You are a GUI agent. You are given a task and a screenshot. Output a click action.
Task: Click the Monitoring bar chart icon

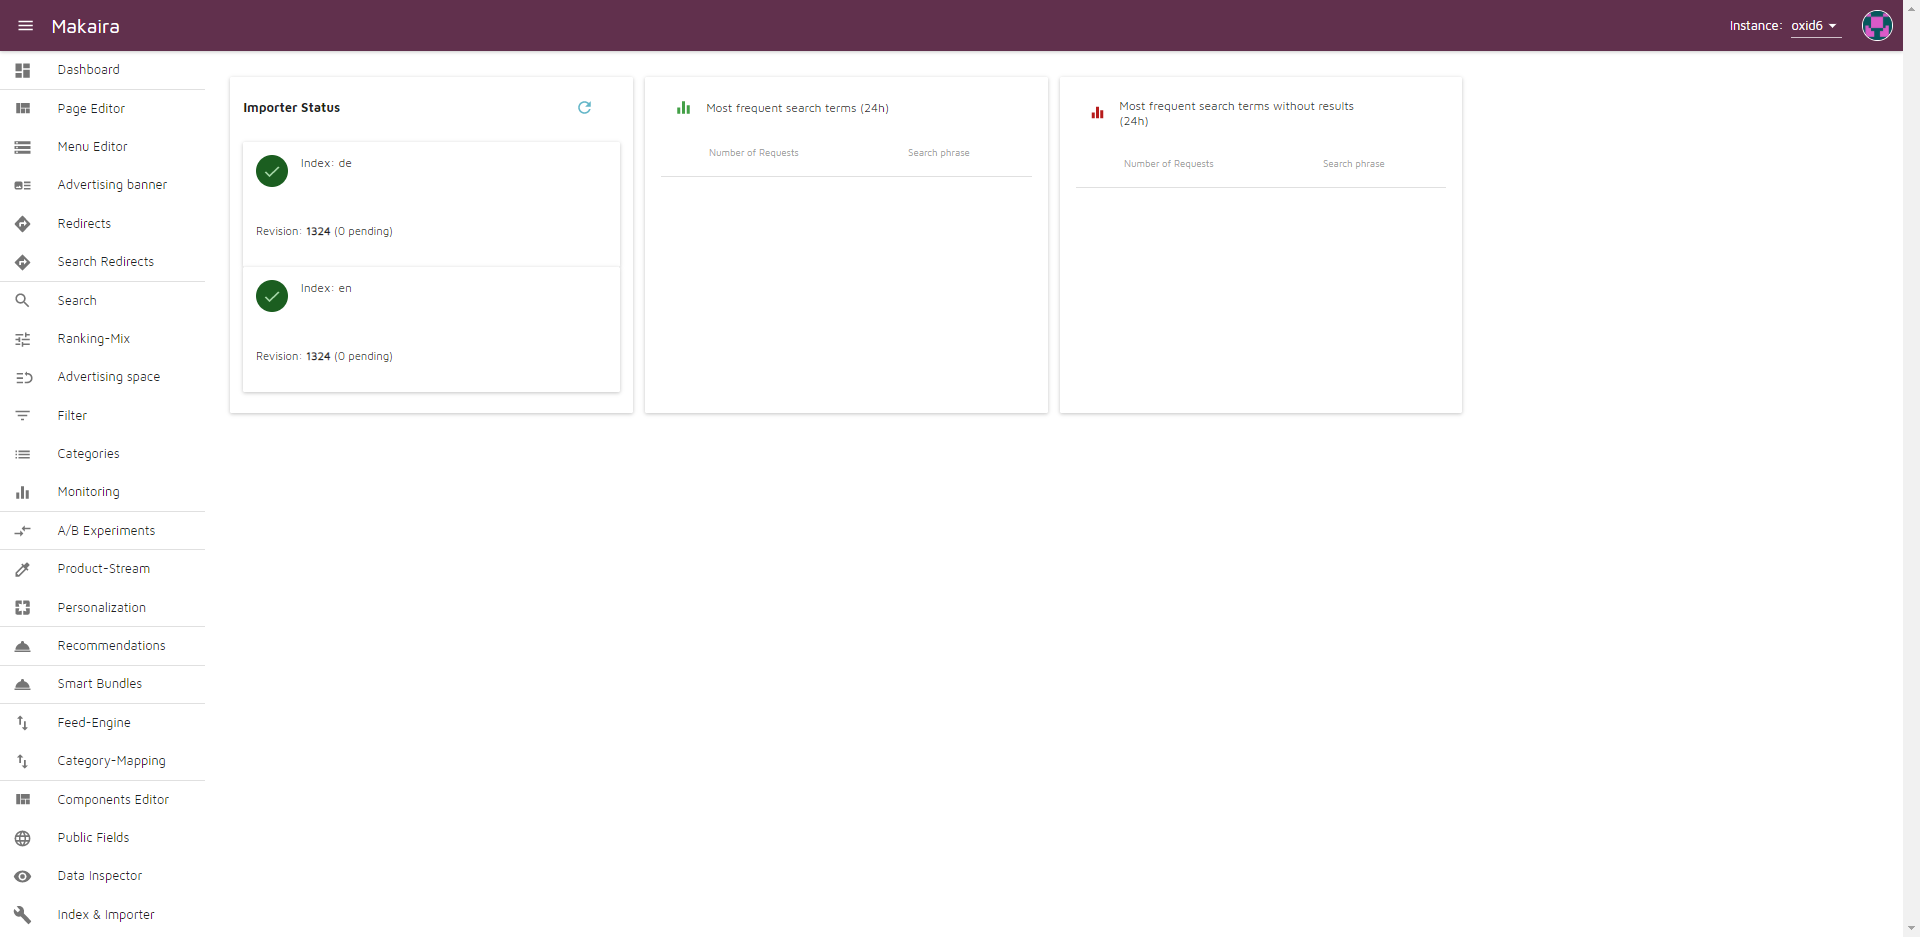click(23, 492)
